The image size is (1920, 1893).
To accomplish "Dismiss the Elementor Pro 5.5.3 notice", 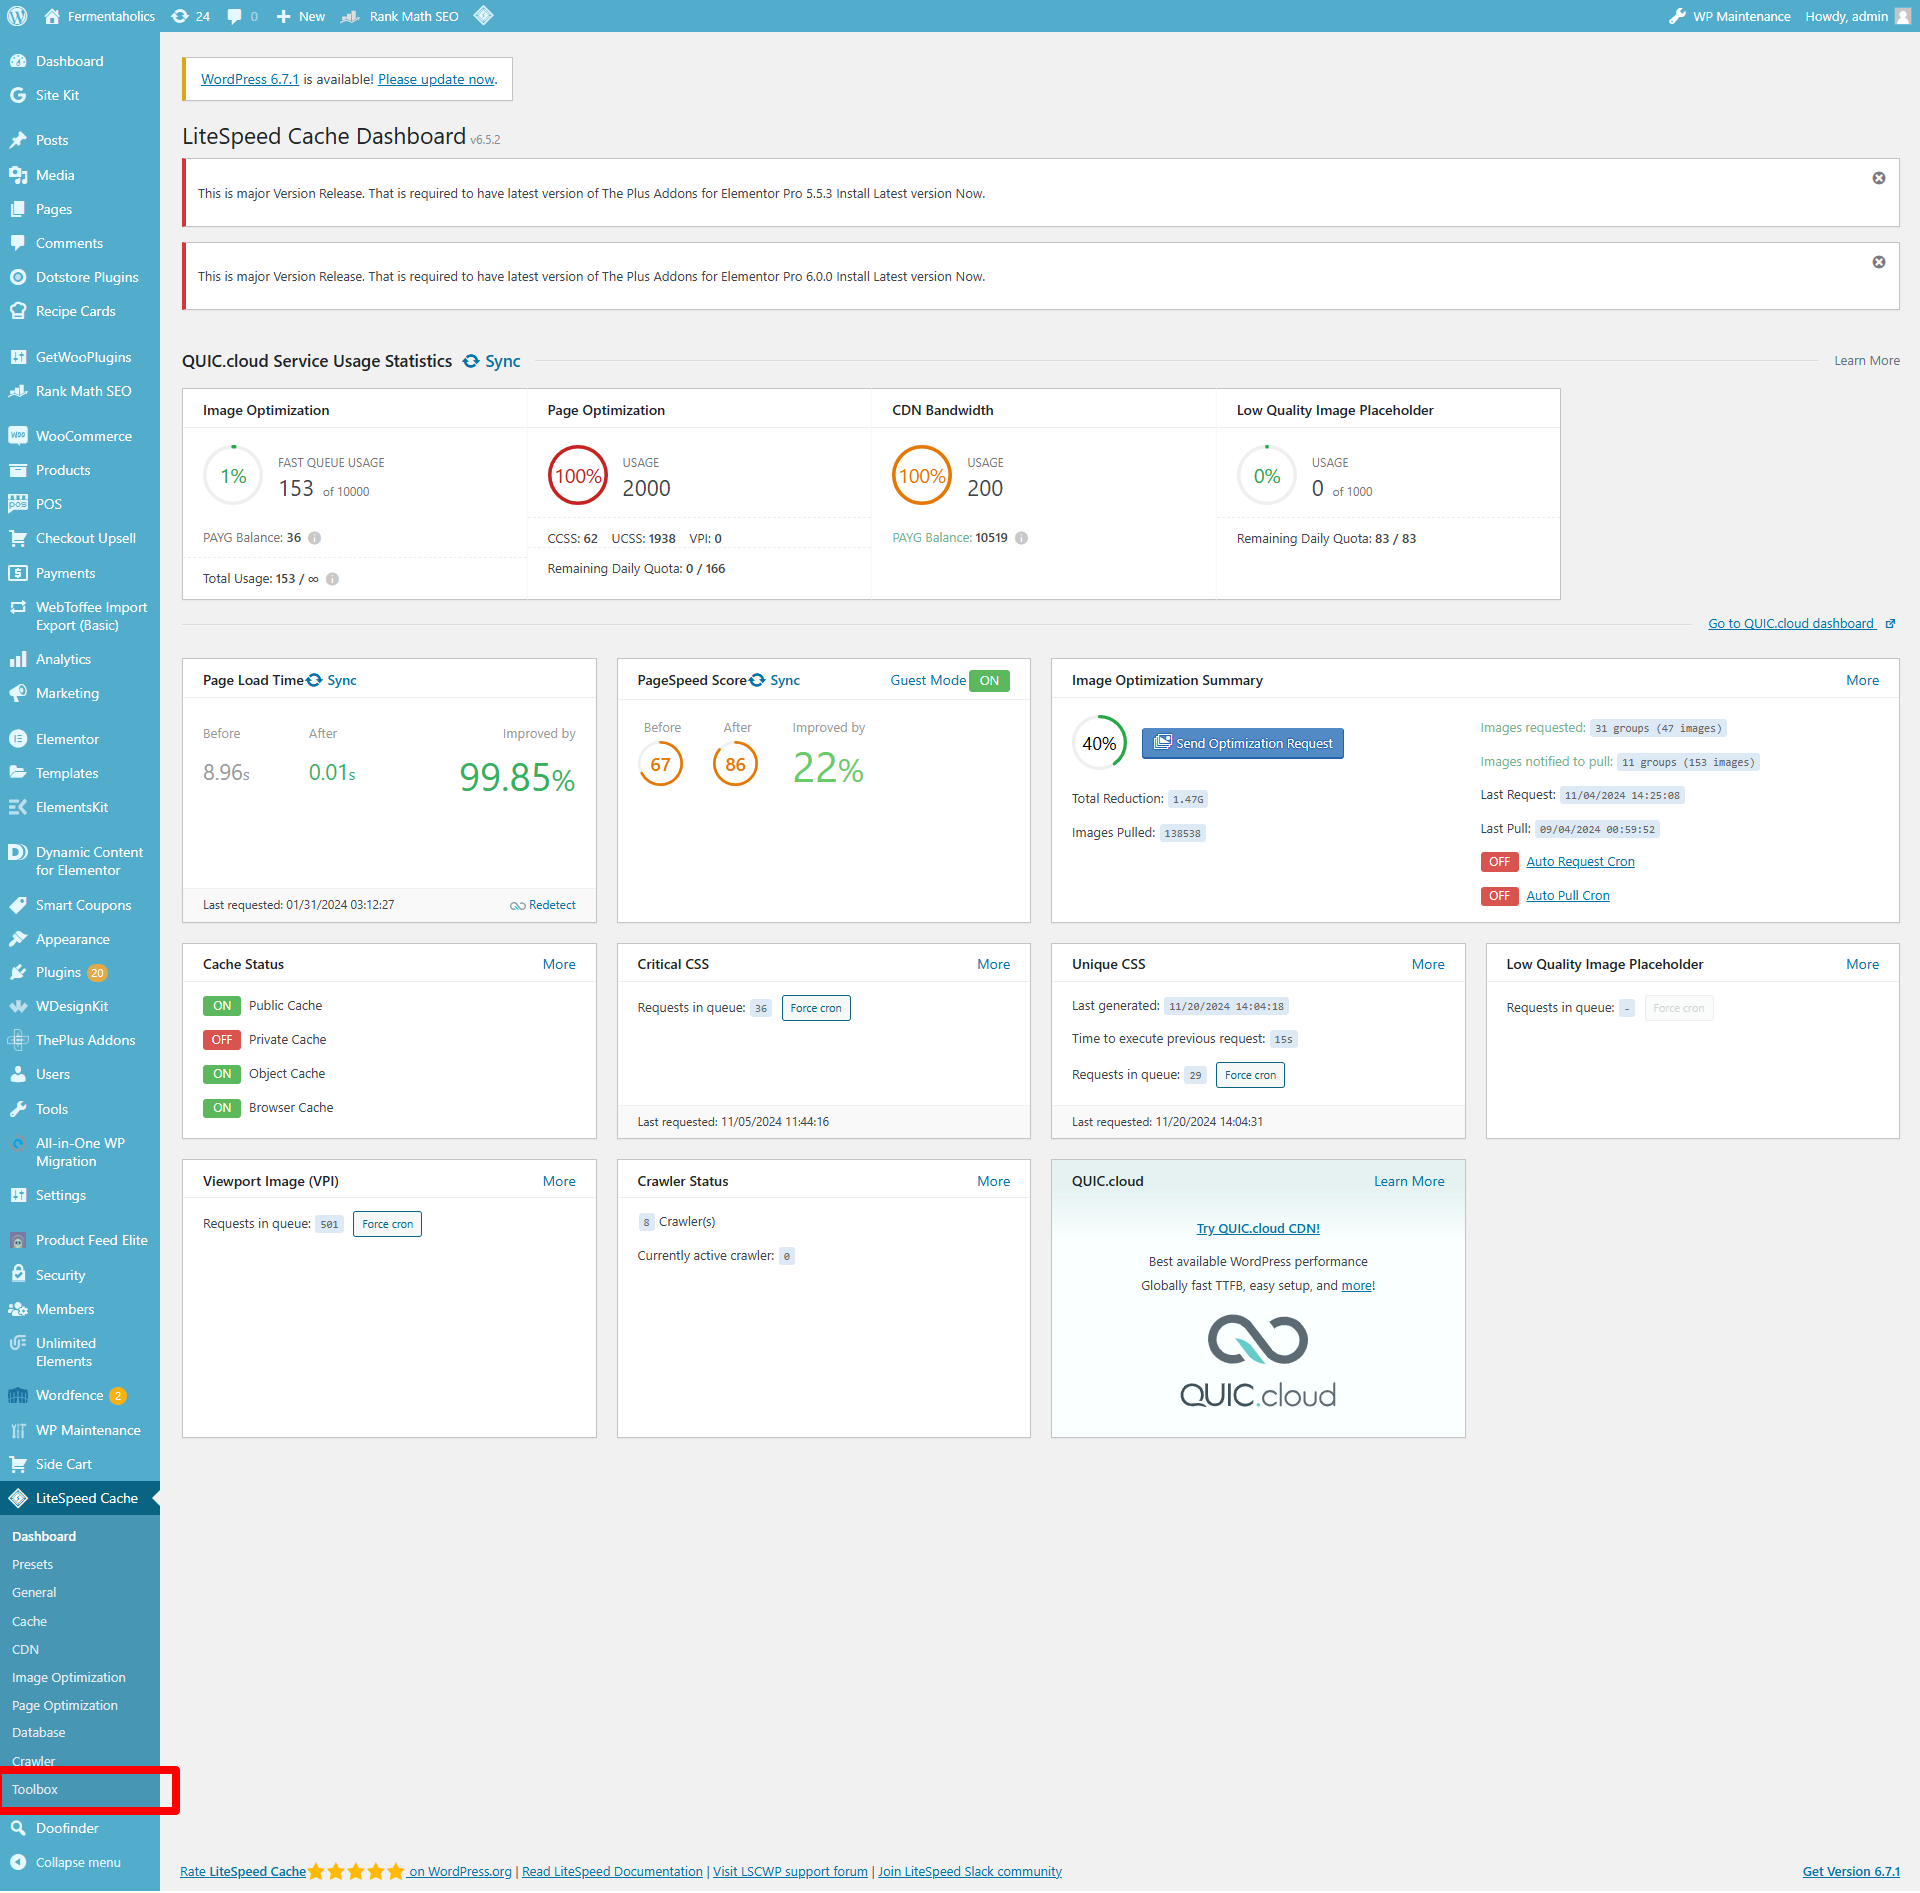I will (1879, 178).
